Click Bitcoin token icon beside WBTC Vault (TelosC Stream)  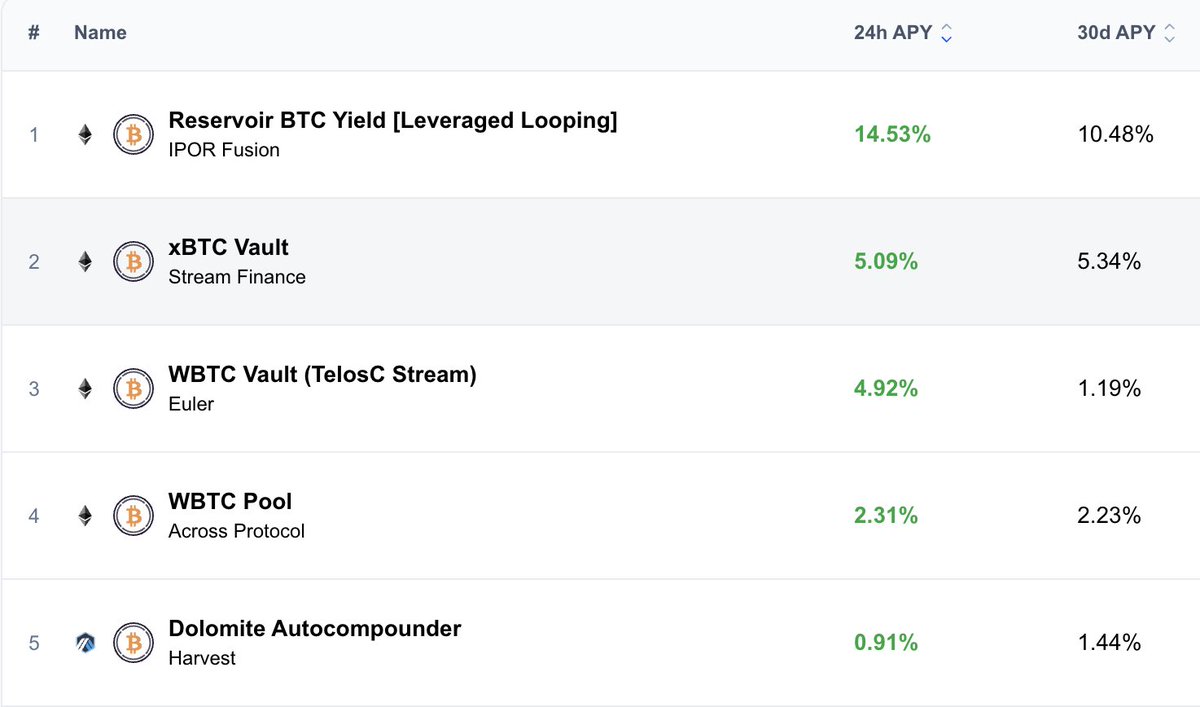131,388
